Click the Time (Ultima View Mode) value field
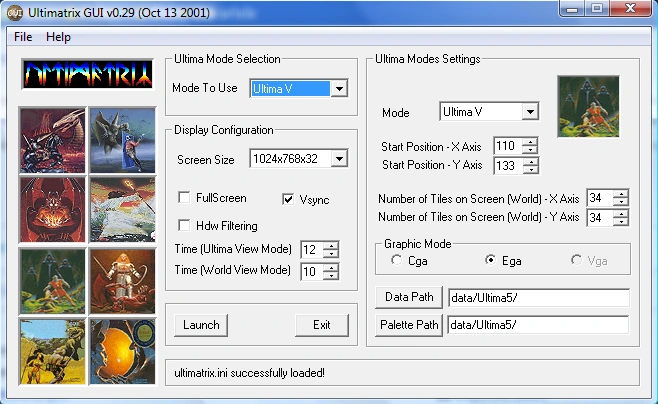Viewport: 658px width, 404px height. pyautogui.click(x=312, y=250)
